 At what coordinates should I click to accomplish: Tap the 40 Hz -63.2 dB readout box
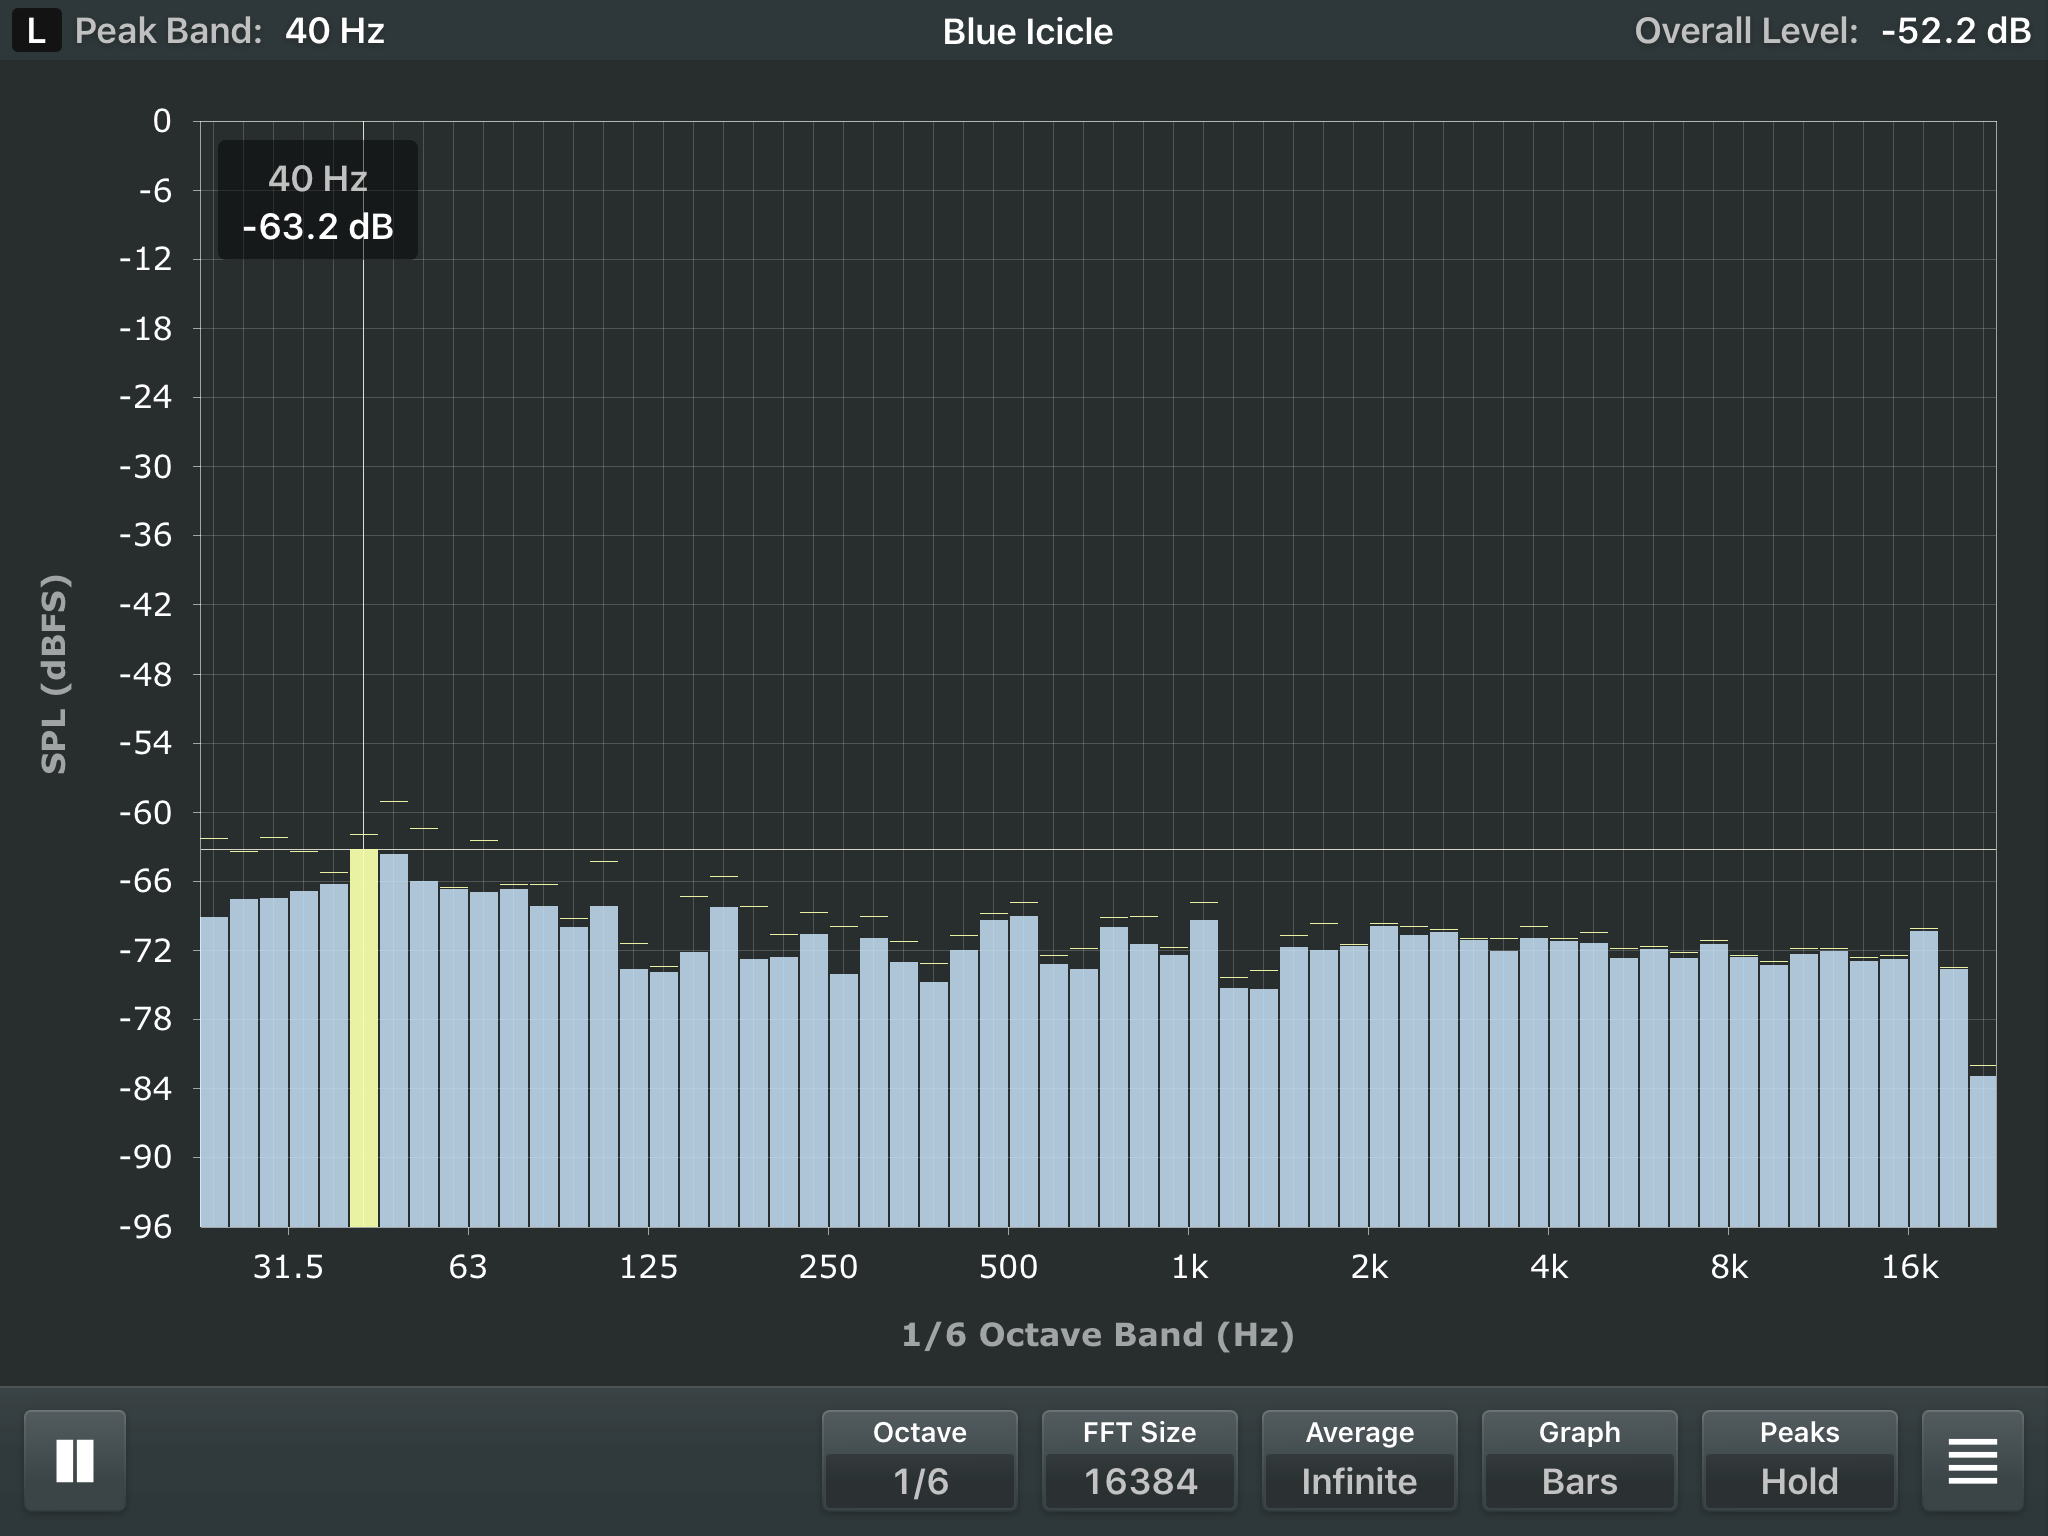318,200
